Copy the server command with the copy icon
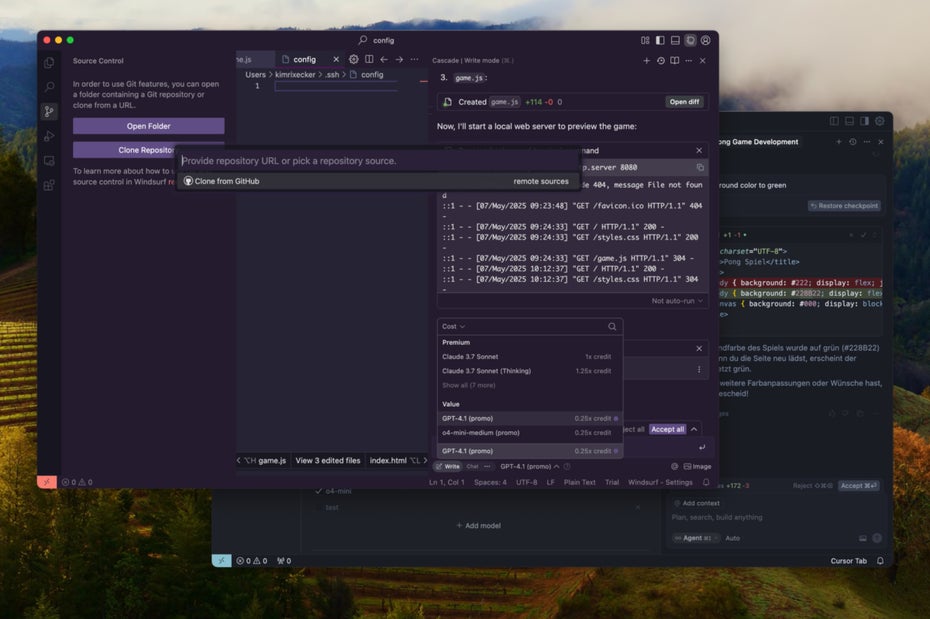Screen dimensions: 930x619 (x=700, y=167)
